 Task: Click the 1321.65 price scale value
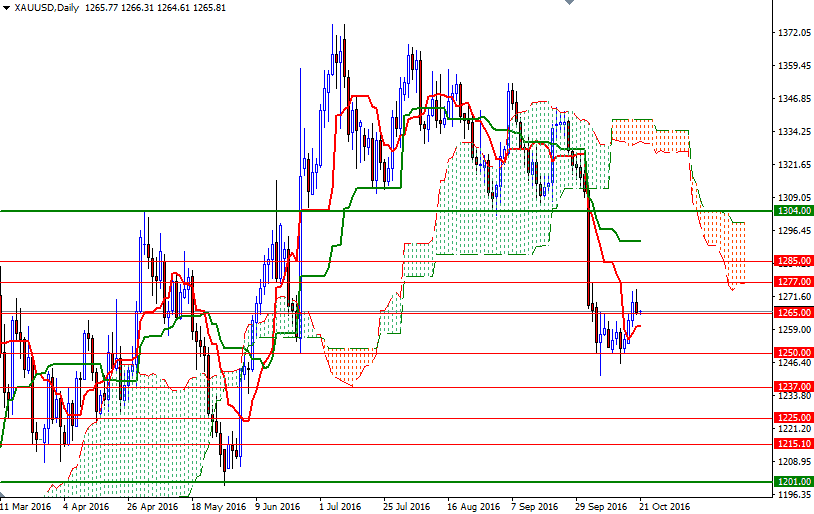[x=794, y=165]
